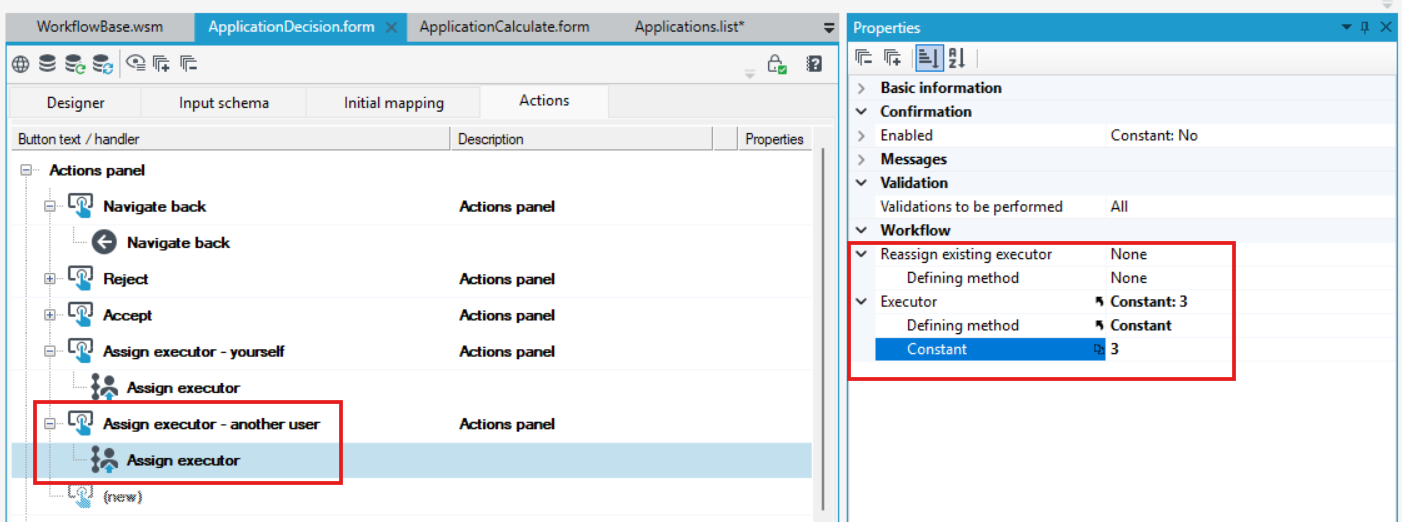Collapse Assign executor - yourself node
1402x522 pixels.
[x=50, y=351]
